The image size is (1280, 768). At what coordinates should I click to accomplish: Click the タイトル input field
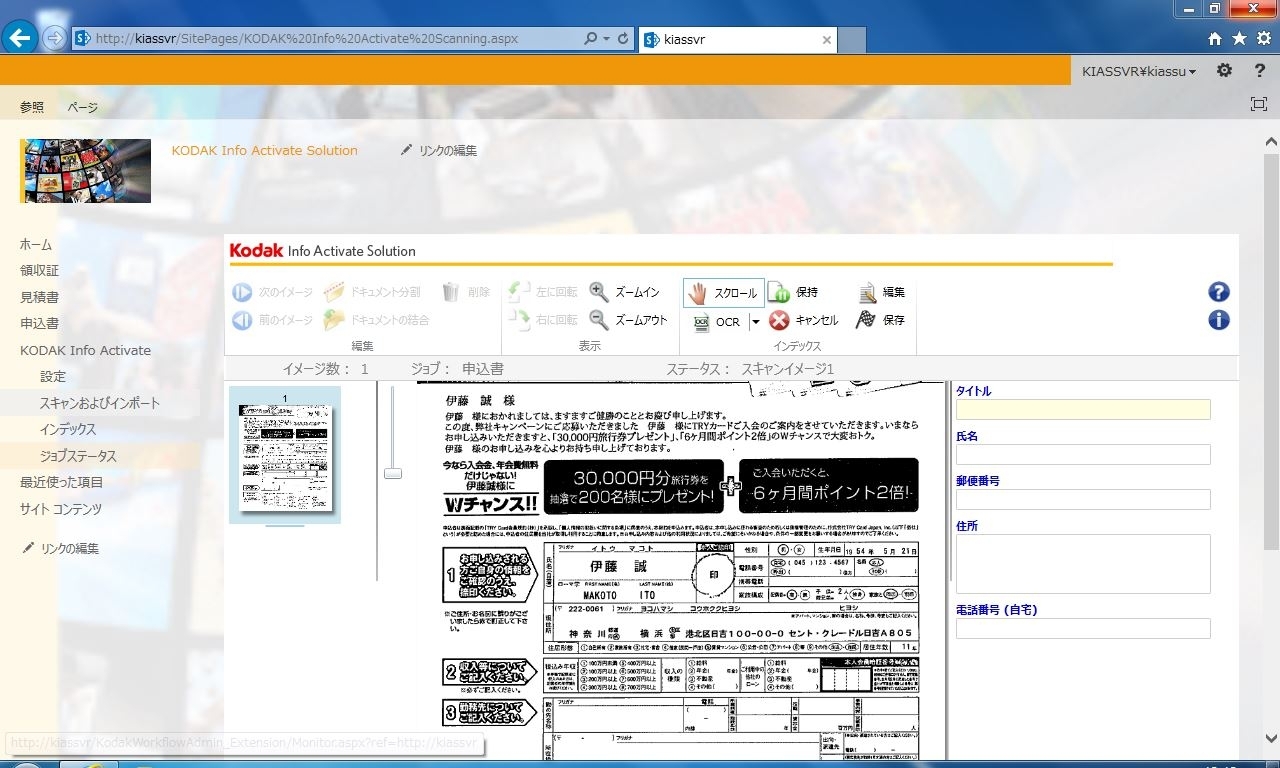[1083, 409]
